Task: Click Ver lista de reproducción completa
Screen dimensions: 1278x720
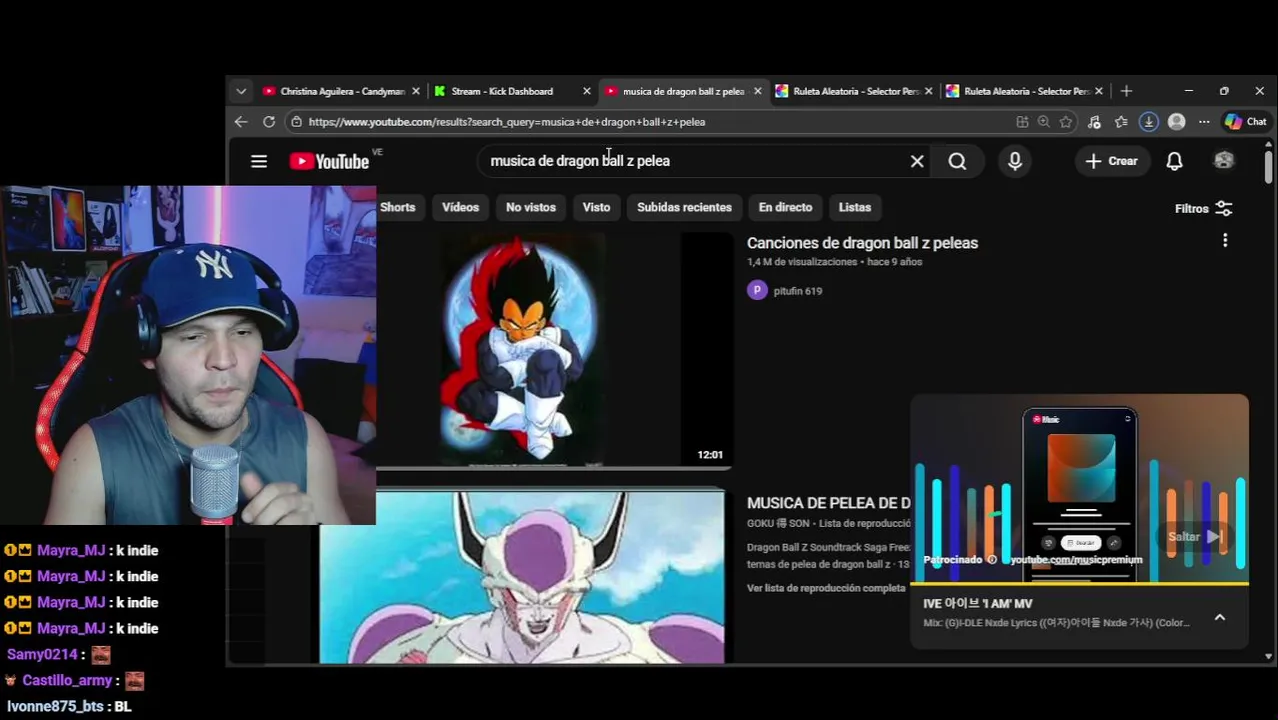Action: point(826,588)
